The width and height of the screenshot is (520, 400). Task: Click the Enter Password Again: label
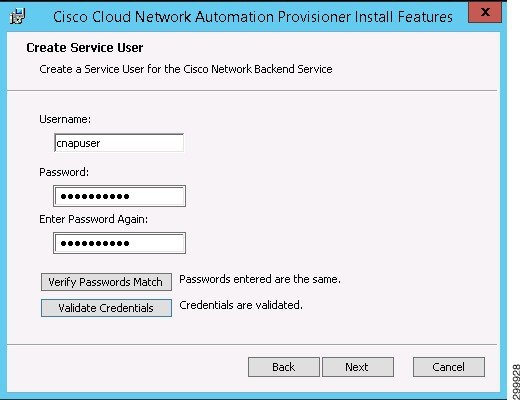[x=93, y=219]
